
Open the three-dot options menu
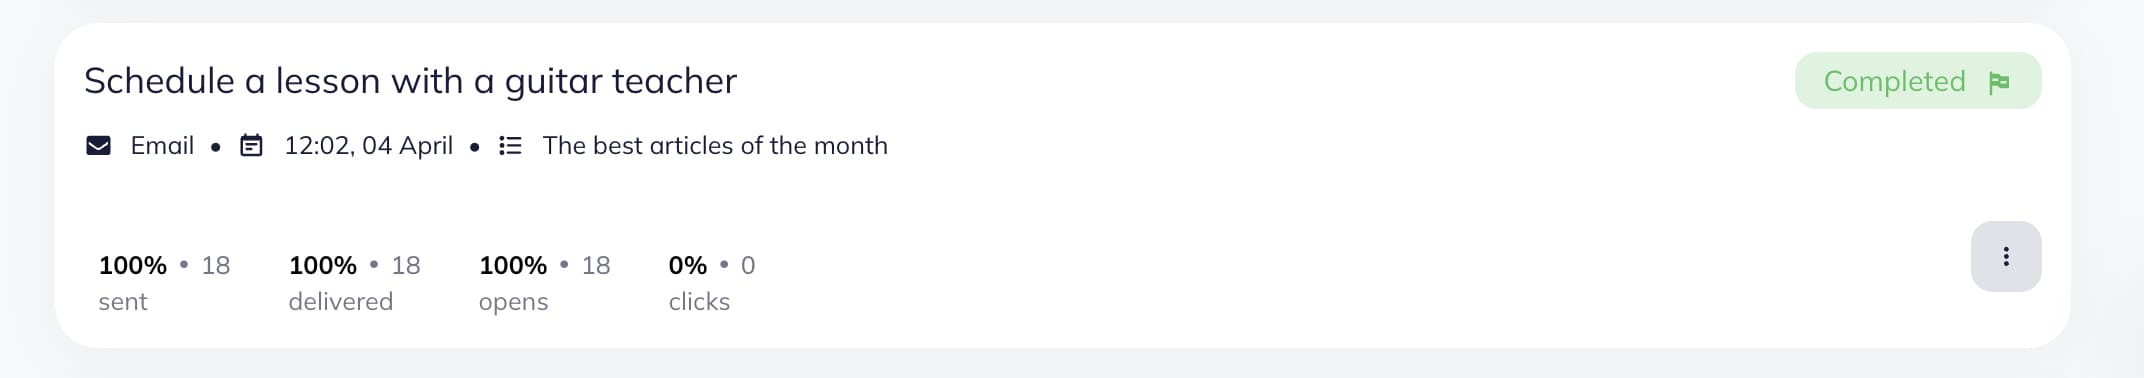click(2005, 256)
